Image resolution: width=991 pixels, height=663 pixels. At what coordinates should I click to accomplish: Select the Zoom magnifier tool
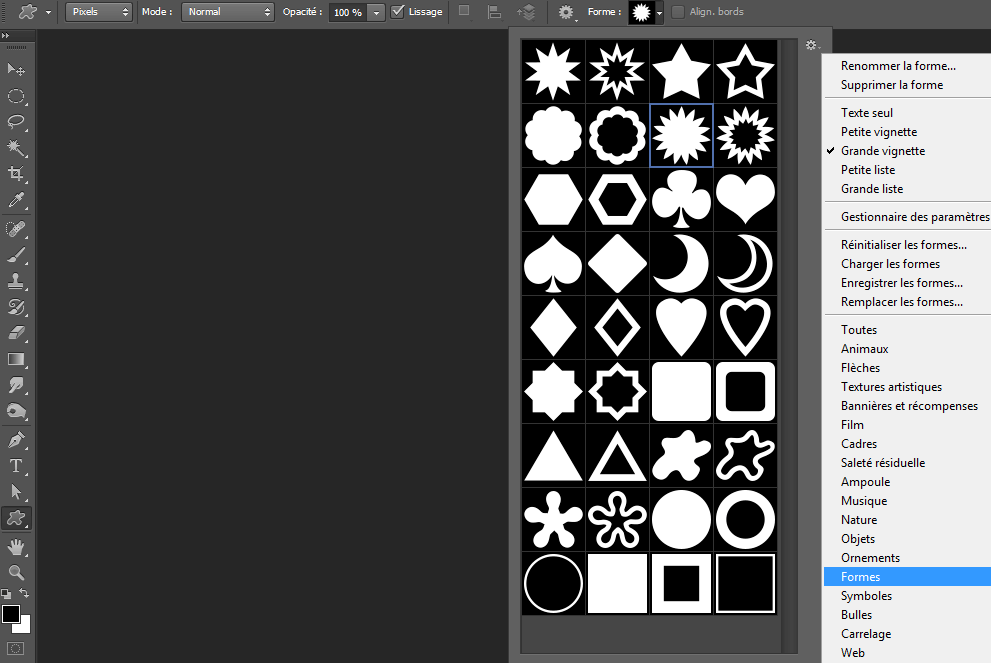coord(17,572)
